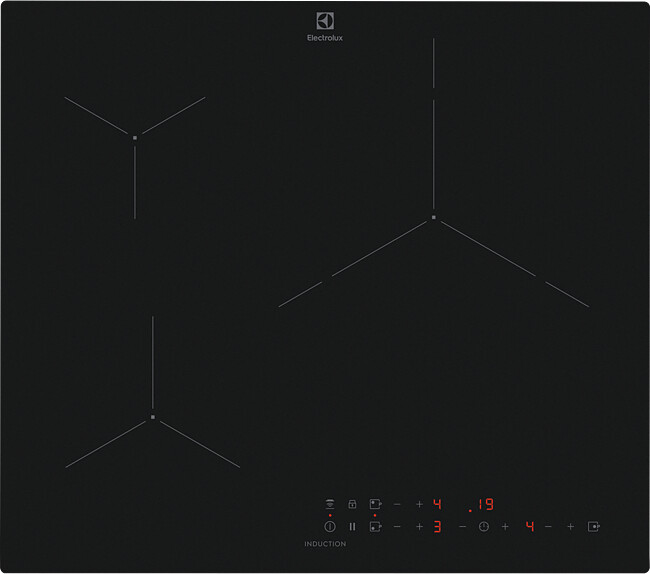Select the bottom-row left zone indicator icon
The height and width of the screenshot is (574, 650).
(x=375, y=526)
